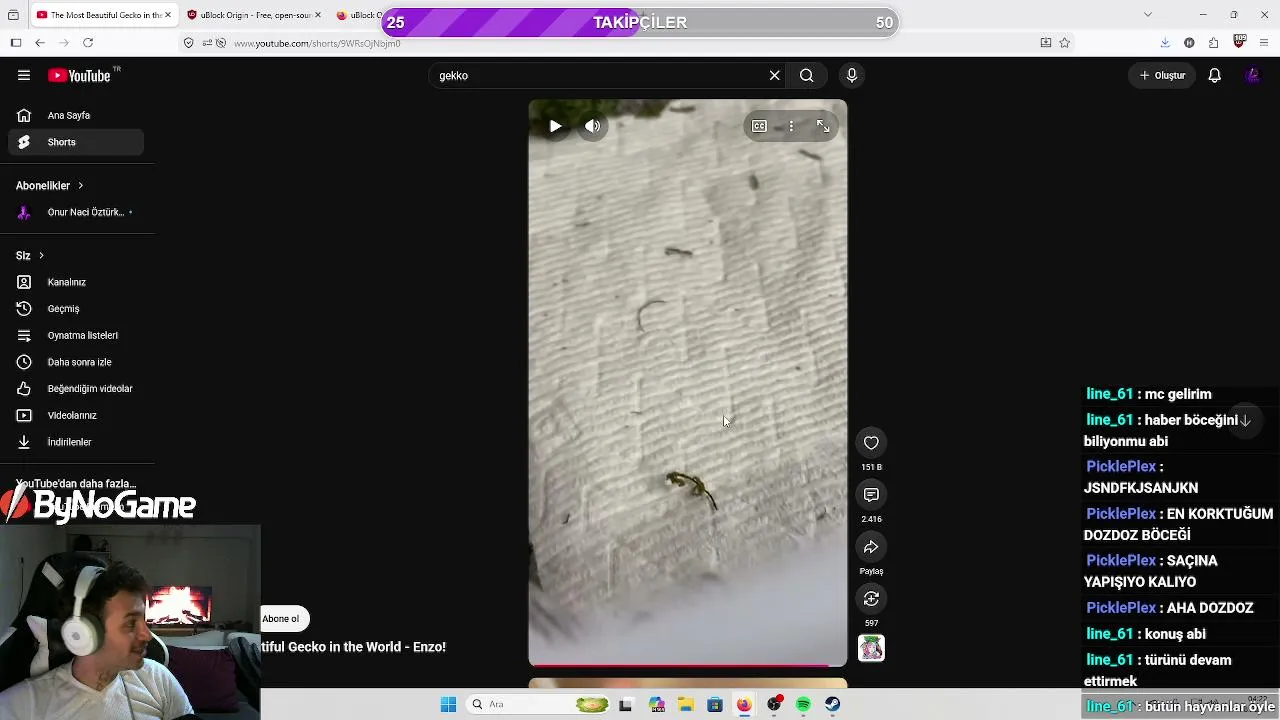List all tabs with the chevron
The image size is (1280, 720).
(1147, 15)
